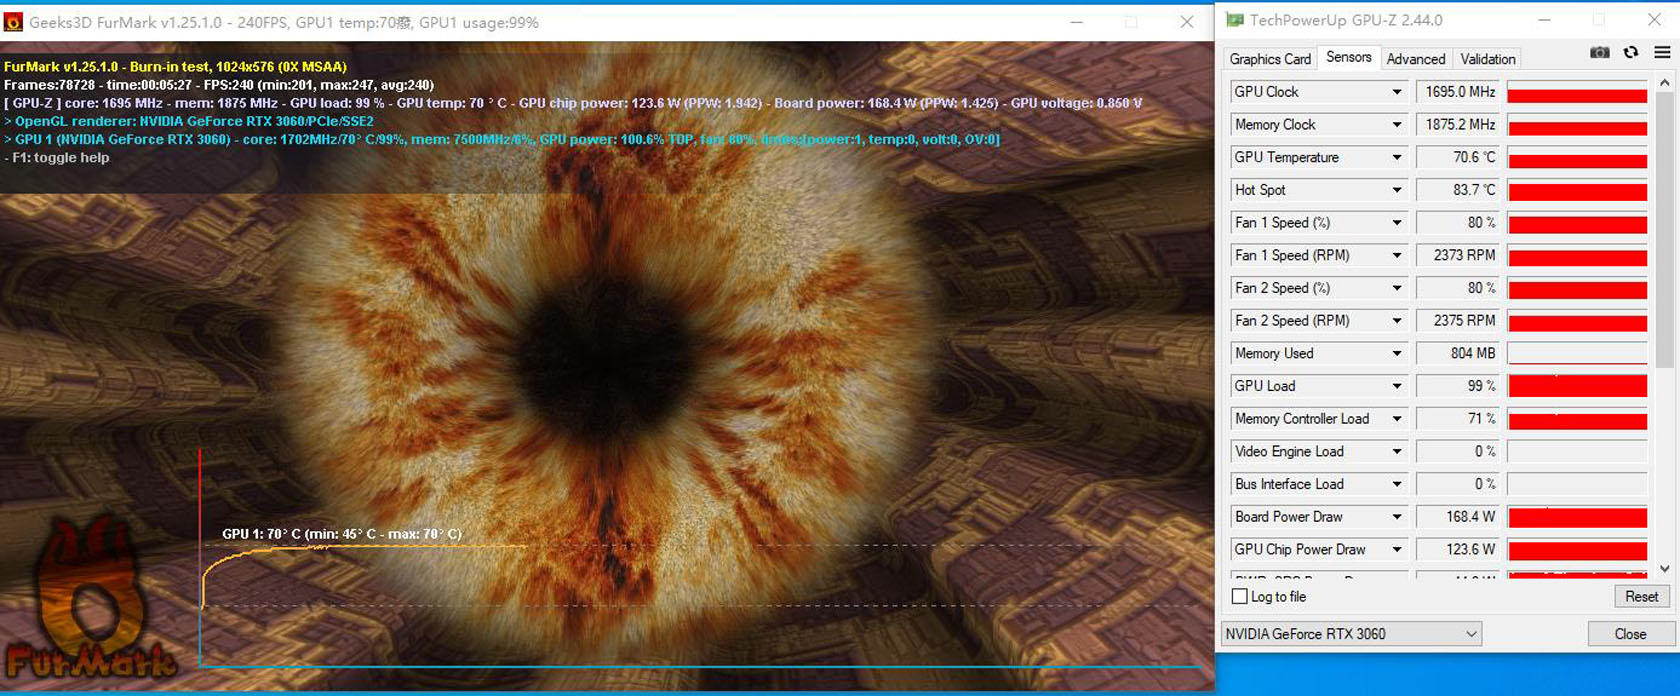This screenshot has height=696, width=1680.
Task: Click the GPU Load graph bar
Action: click(x=1577, y=386)
